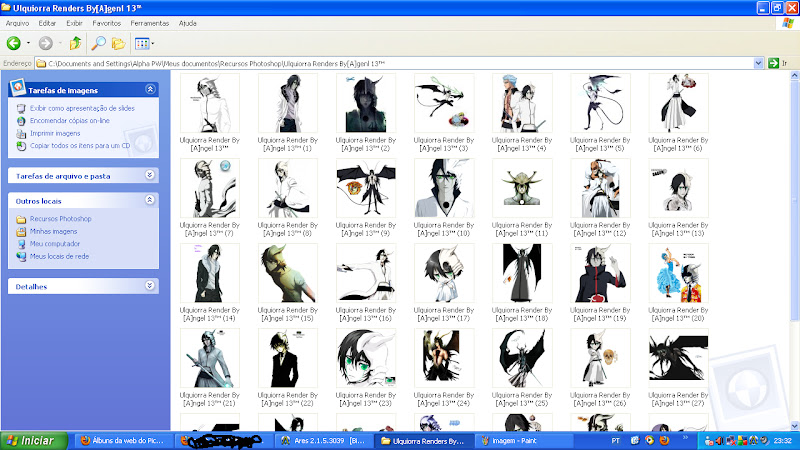The width and height of the screenshot is (800, 450).
Task: Select thumbnail Ulquiorra Render (2)
Action: [366, 103]
